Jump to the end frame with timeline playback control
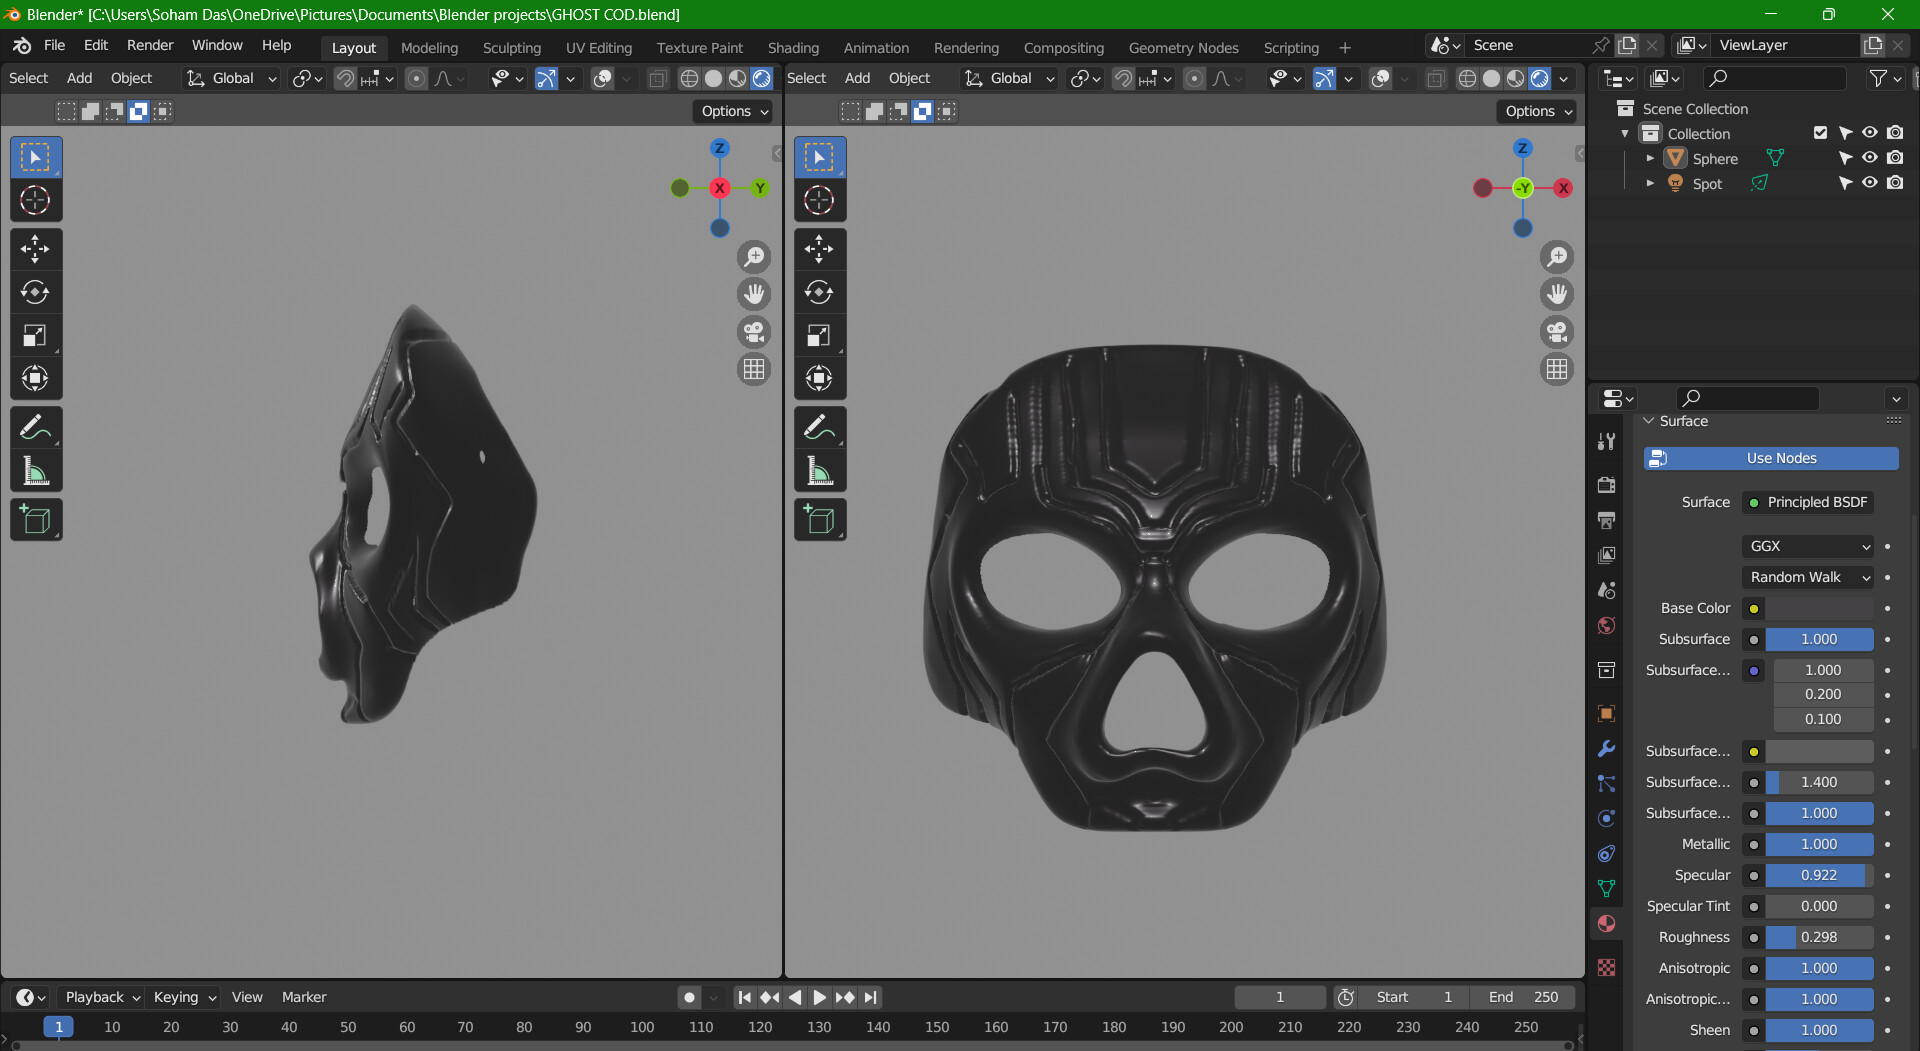Viewport: 1920px width, 1051px height. [x=871, y=996]
